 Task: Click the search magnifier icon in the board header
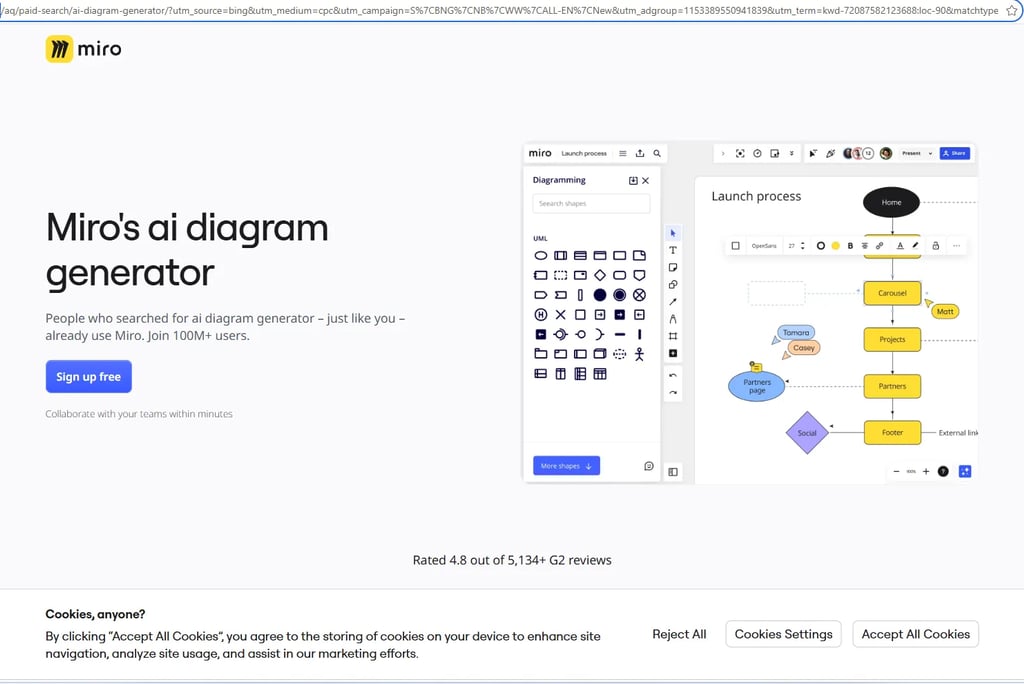(x=657, y=154)
